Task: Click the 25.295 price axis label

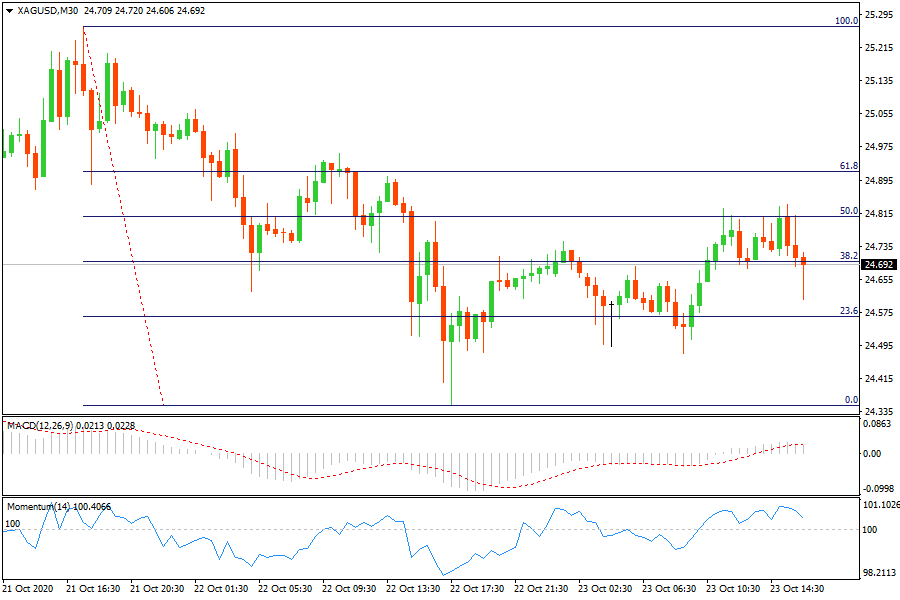Action: 879,15
